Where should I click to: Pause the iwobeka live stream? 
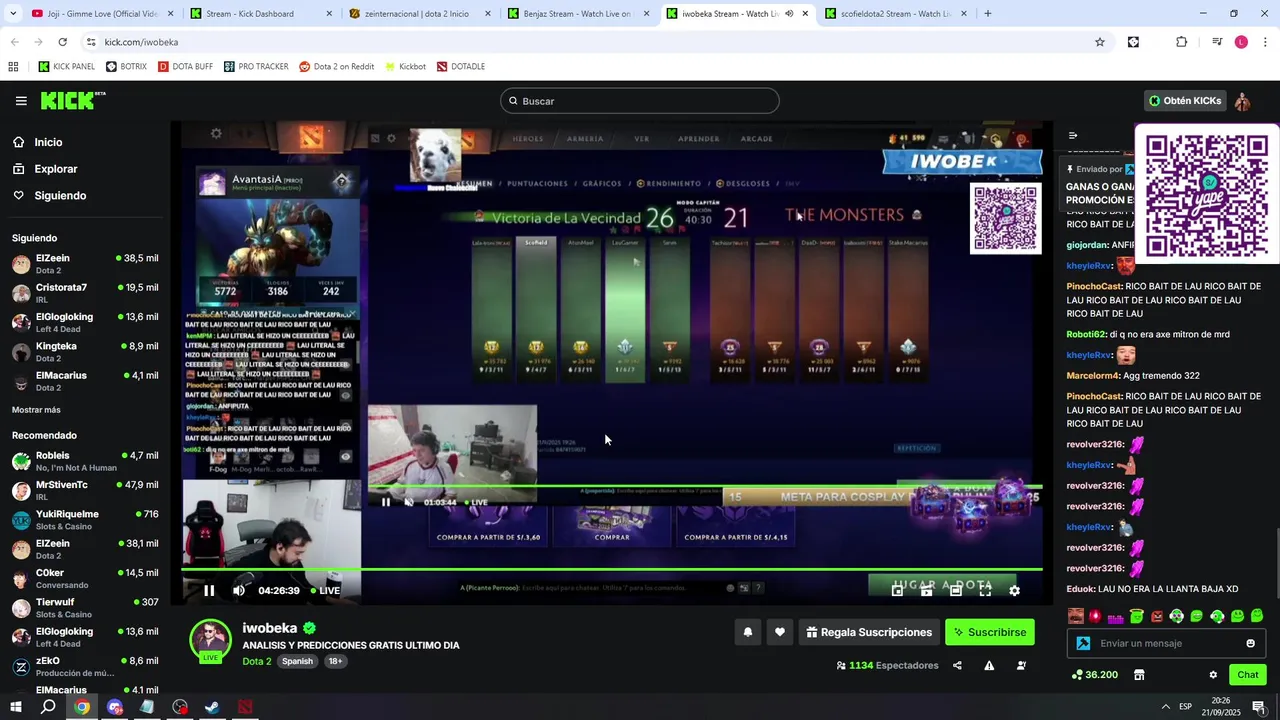(209, 590)
